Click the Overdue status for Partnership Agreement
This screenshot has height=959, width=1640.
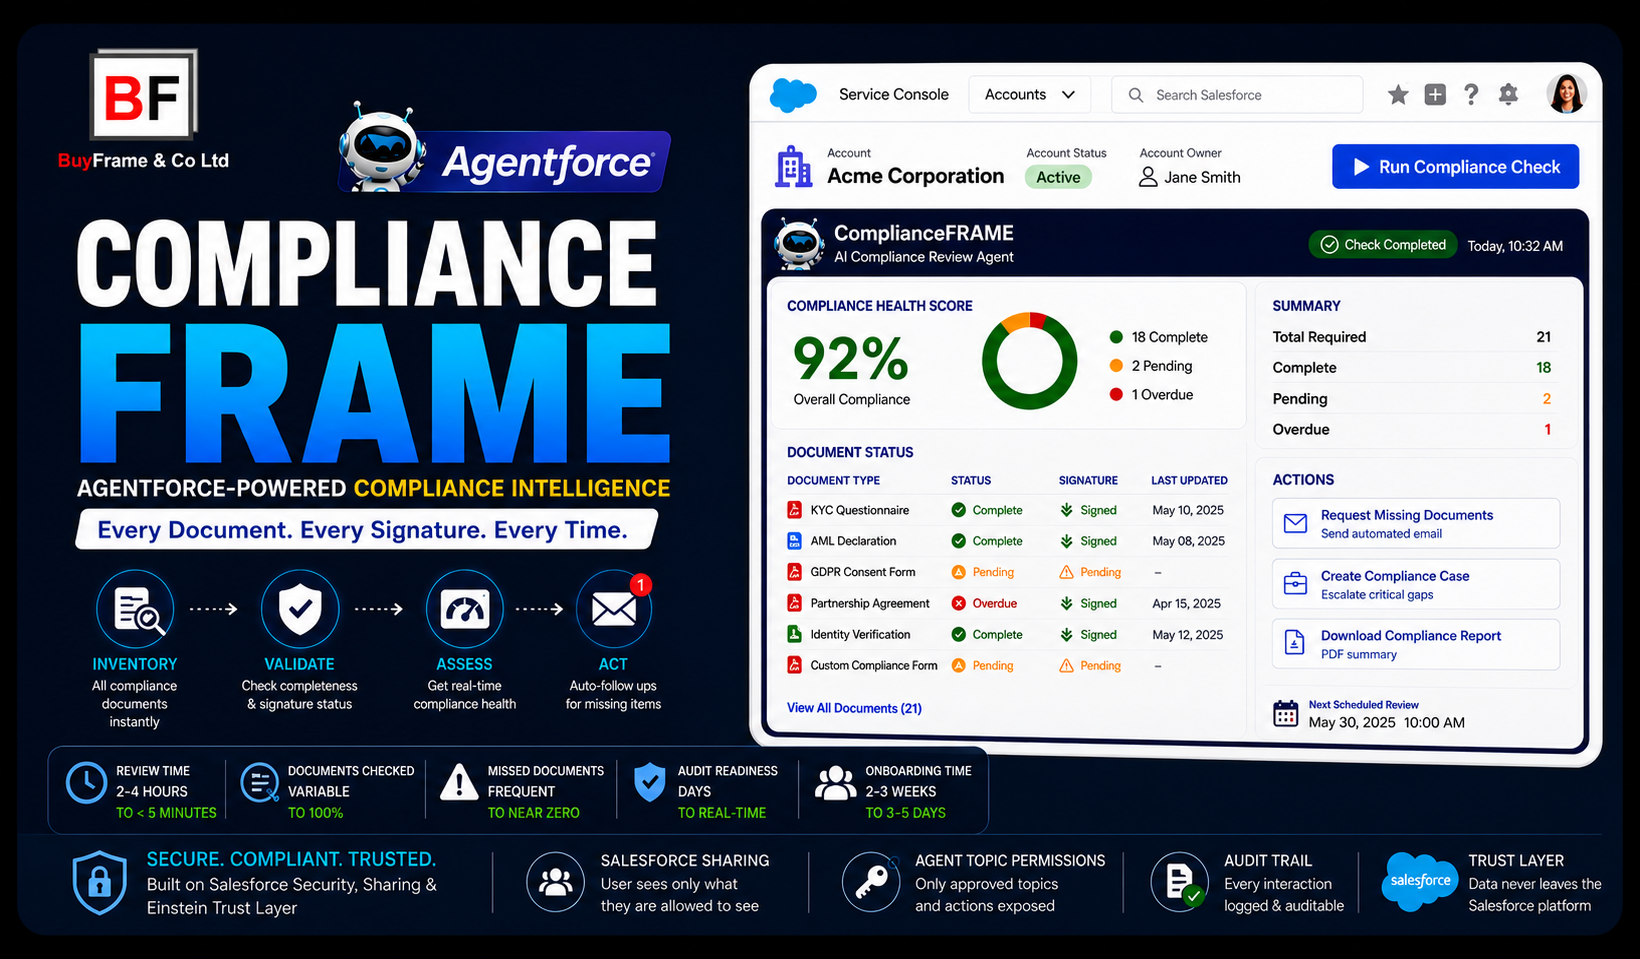click(984, 604)
